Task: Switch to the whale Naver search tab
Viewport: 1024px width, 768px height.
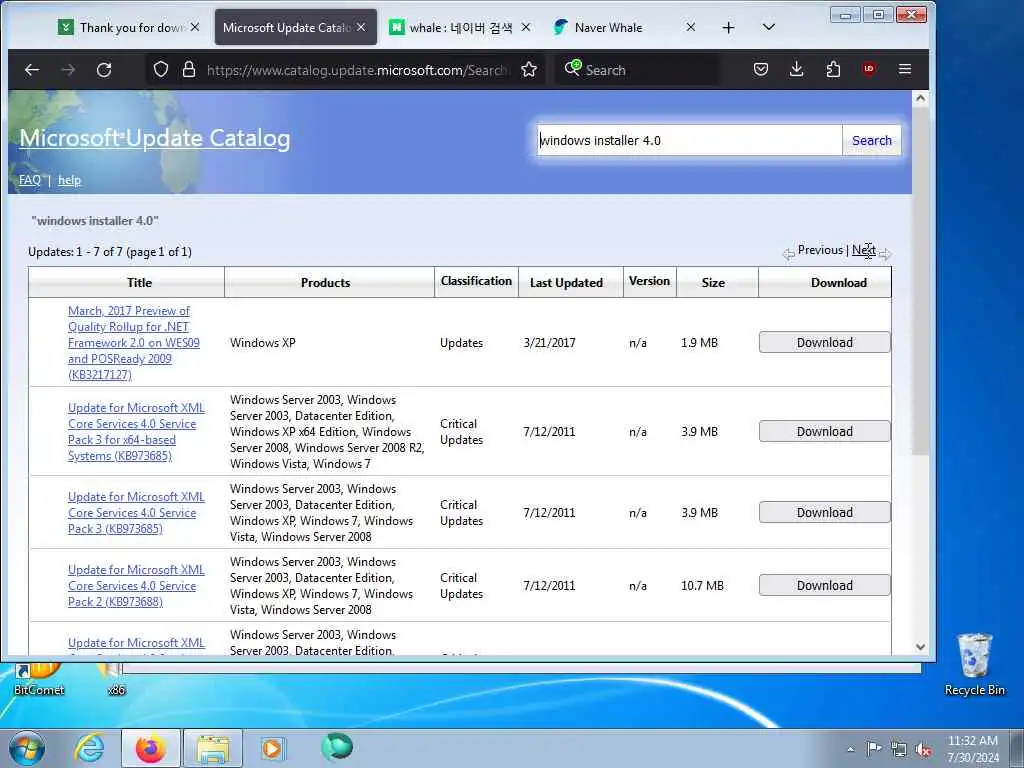Action: point(460,27)
